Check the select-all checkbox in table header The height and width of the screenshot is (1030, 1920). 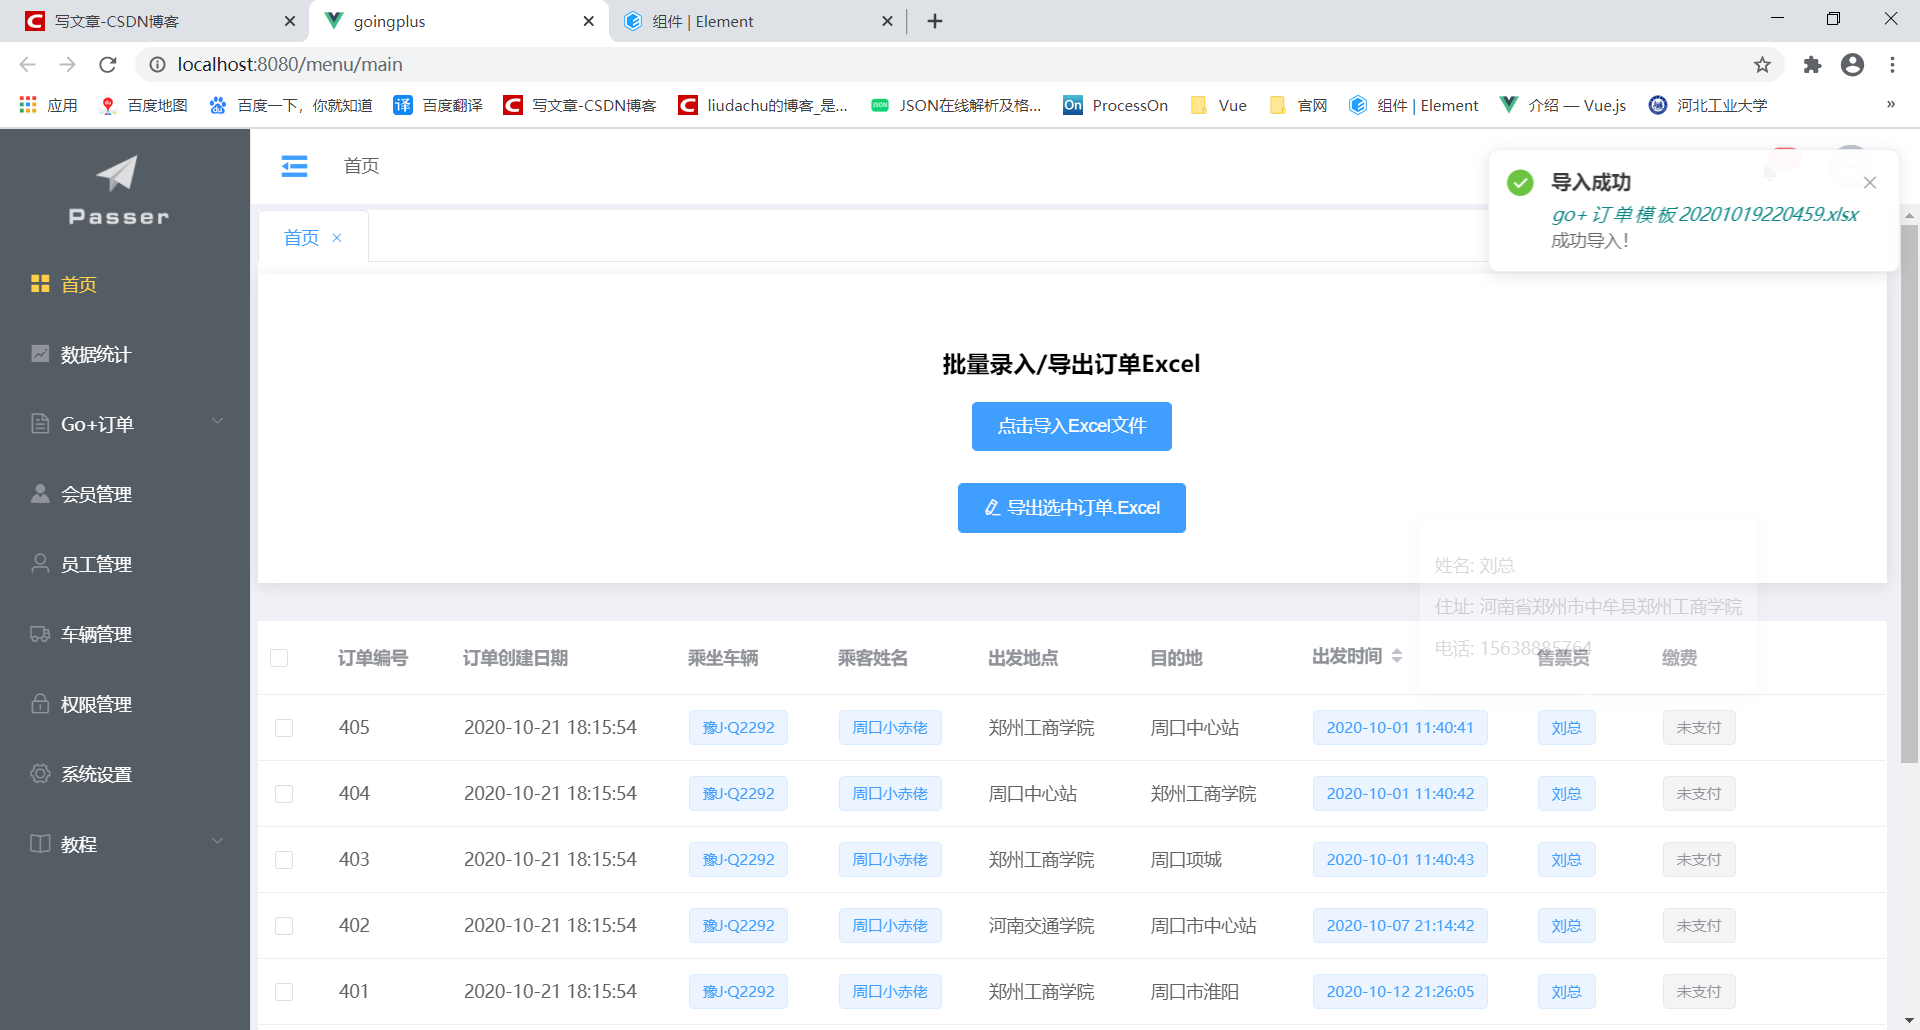coord(280,658)
